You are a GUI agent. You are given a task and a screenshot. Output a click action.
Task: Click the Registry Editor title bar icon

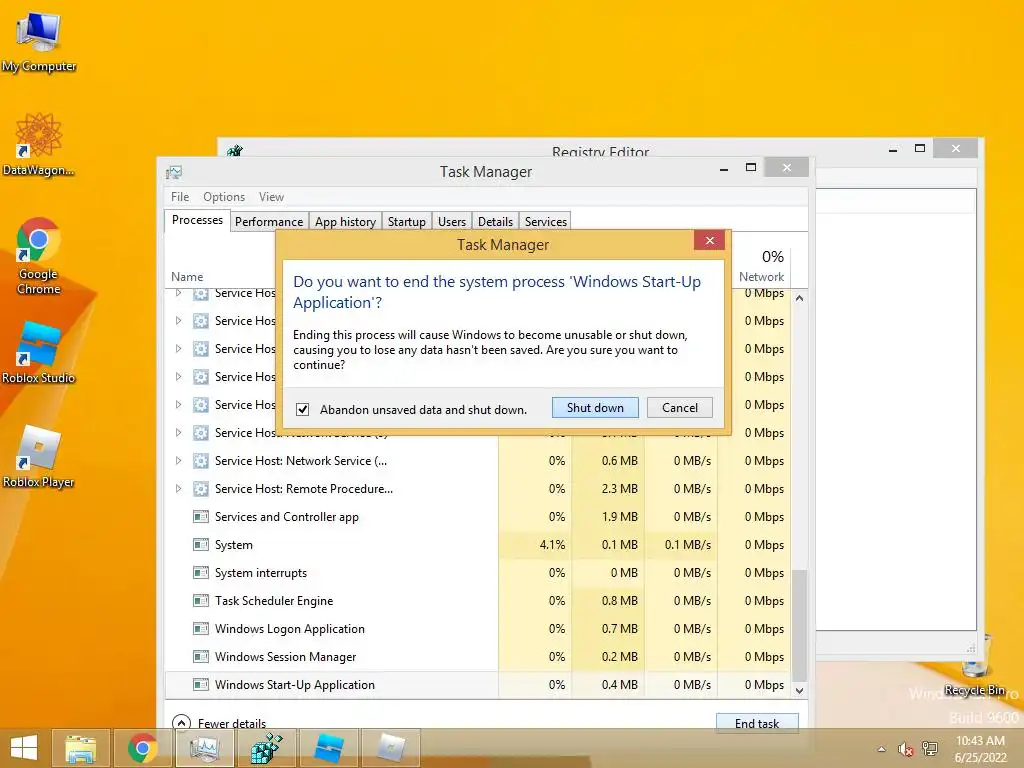coord(235,151)
